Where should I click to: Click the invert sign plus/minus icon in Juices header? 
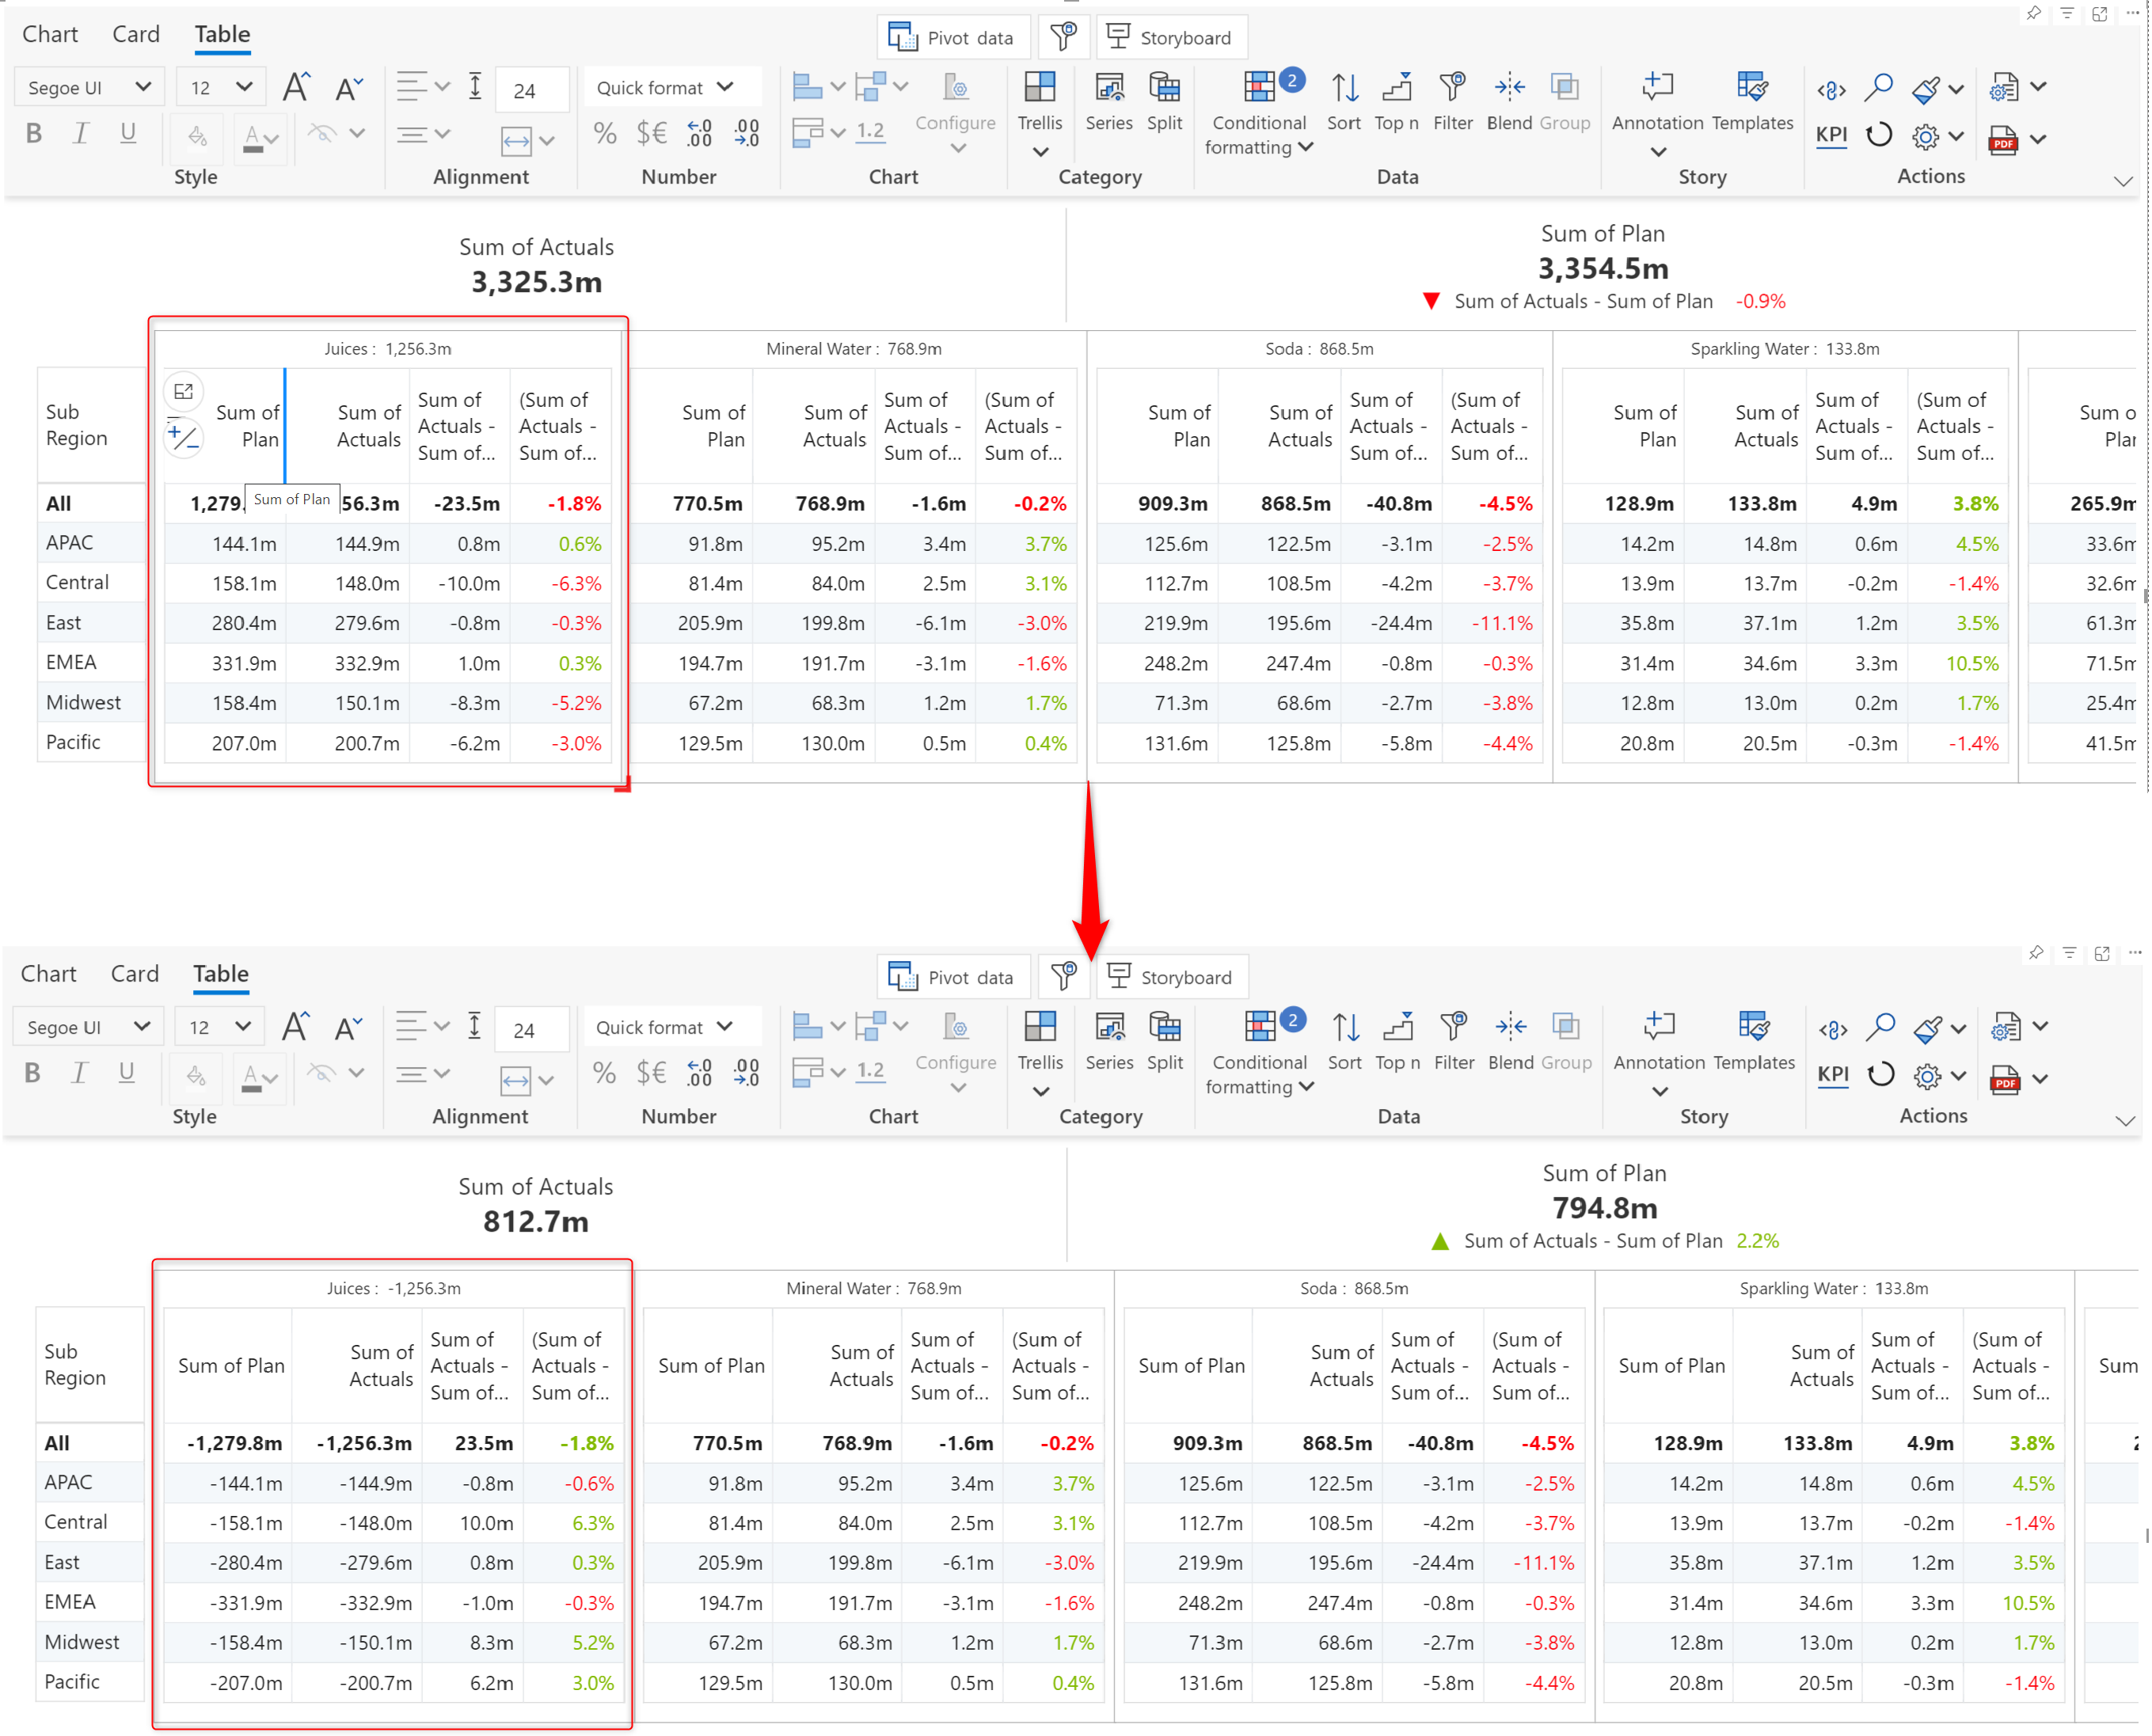click(183, 437)
